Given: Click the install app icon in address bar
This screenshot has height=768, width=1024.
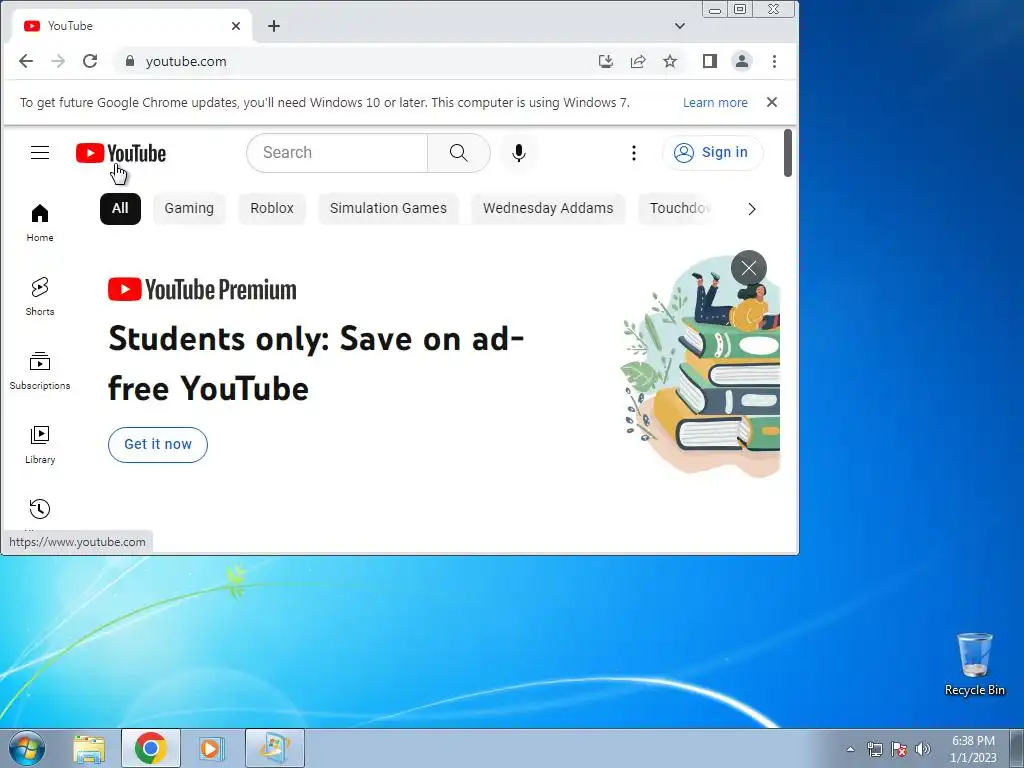Looking at the screenshot, I should (x=606, y=61).
